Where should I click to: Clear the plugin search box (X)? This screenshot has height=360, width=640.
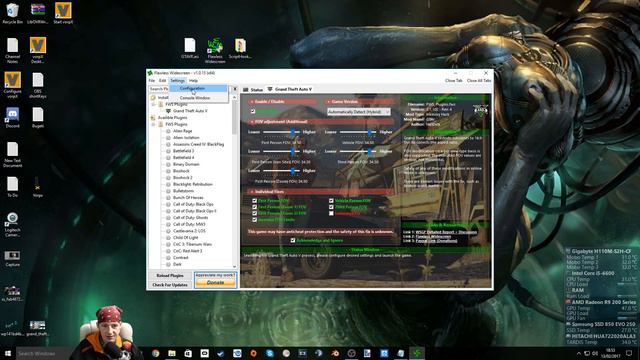tap(235, 89)
